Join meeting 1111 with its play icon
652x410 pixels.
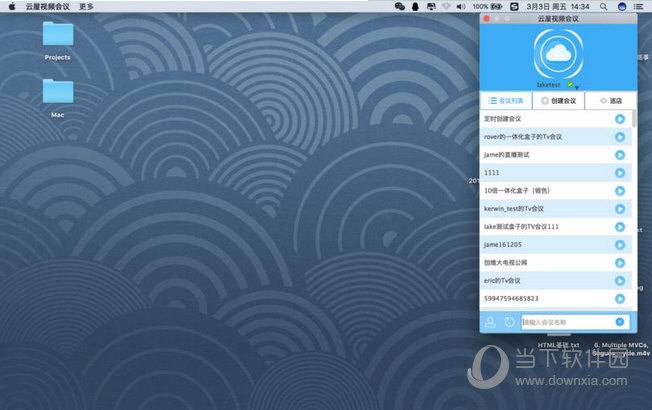tap(620, 173)
